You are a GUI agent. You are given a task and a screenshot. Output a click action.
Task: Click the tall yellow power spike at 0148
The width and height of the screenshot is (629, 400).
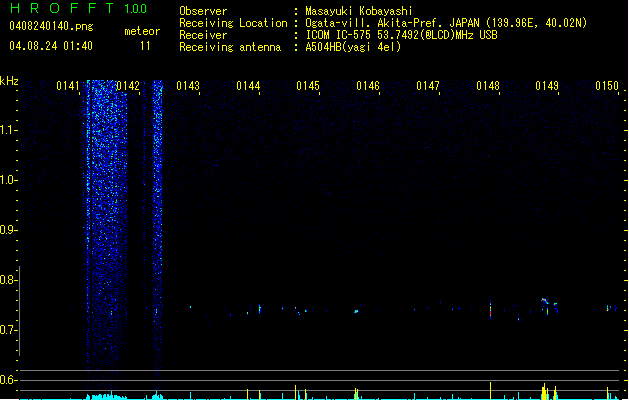pyautogui.click(x=490, y=391)
